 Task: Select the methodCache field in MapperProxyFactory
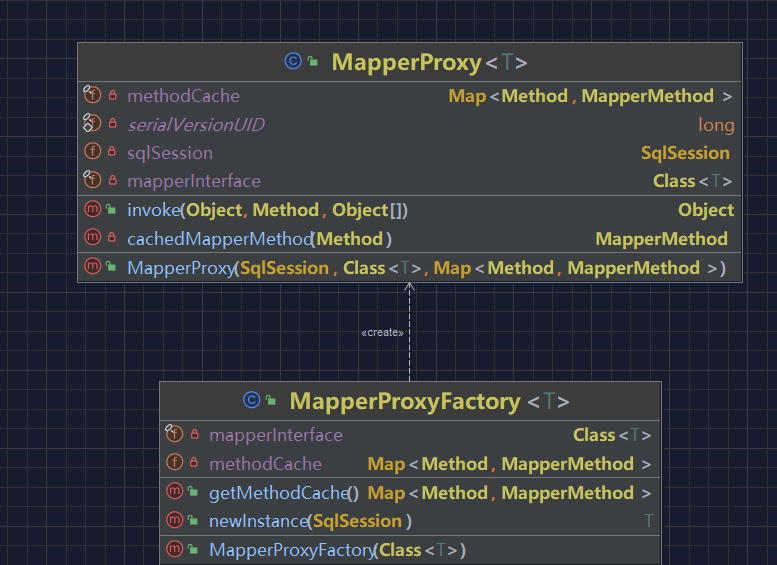click(x=410, y=464)
